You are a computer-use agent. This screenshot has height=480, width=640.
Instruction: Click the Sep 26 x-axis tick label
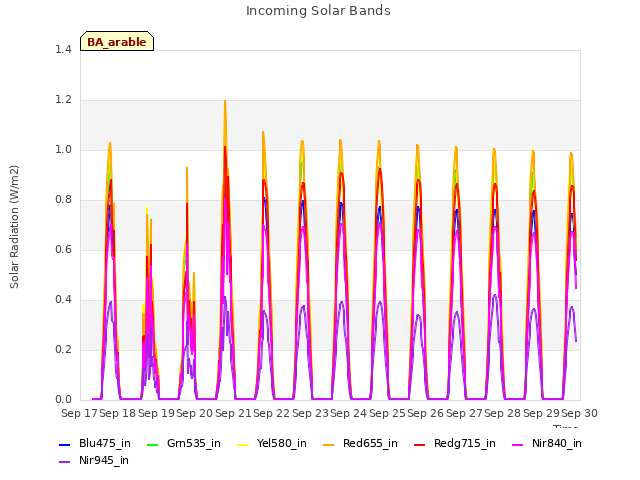(425, 413)
